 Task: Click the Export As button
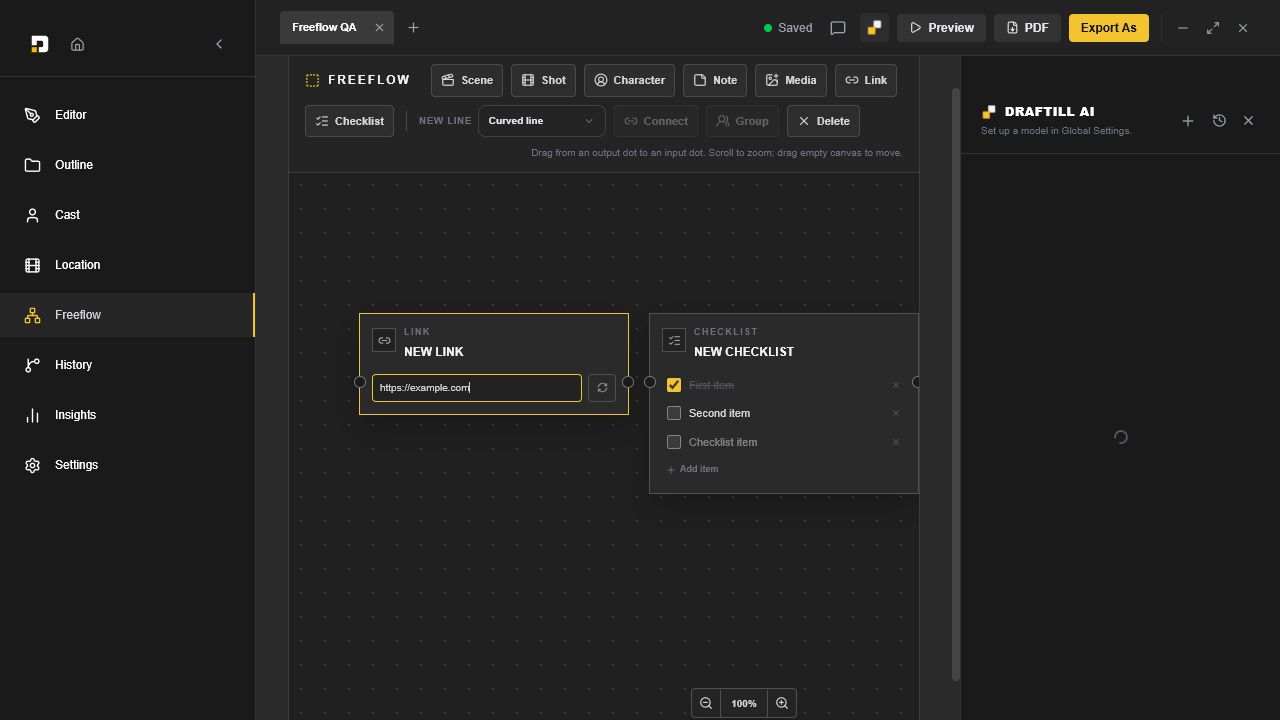(1108, 28)
